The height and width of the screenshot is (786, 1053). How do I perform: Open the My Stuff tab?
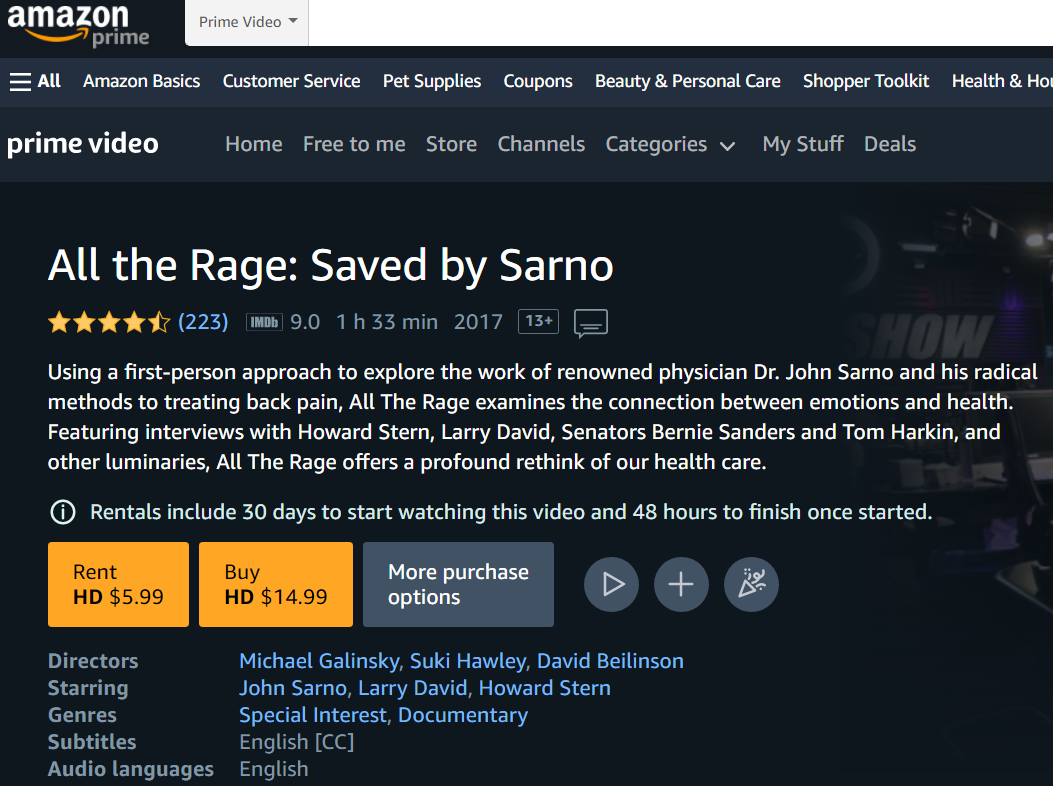pyautogui.click(x=803, y=144)
